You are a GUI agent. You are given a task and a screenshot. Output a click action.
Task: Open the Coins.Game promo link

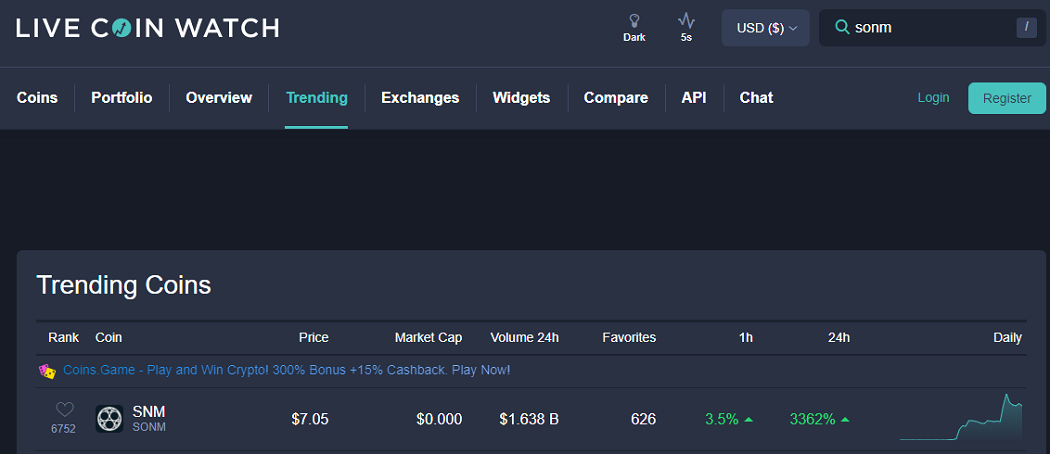click(x=287, y=370)
